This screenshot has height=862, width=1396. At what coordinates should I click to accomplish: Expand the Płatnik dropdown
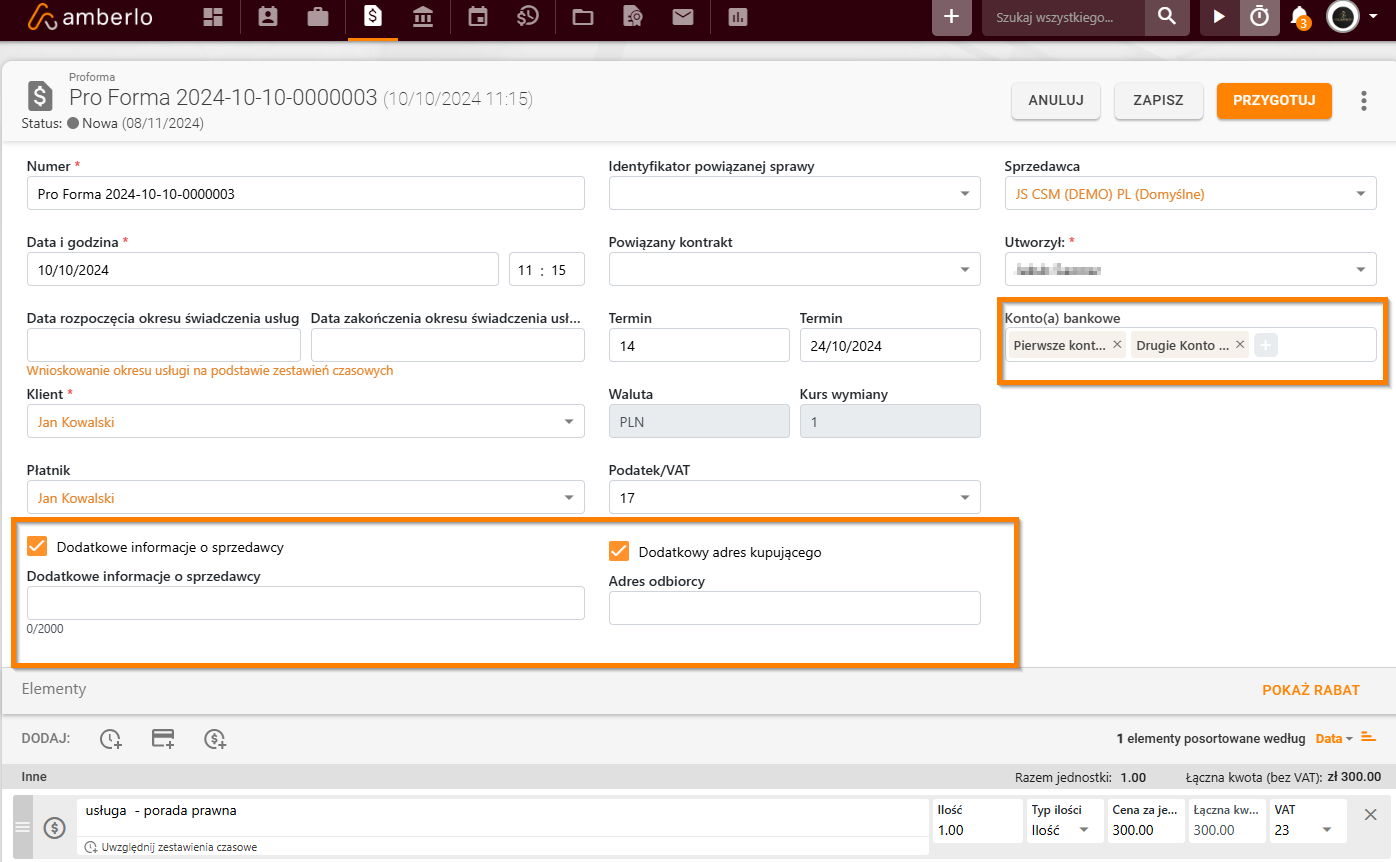tap(569, 498)
